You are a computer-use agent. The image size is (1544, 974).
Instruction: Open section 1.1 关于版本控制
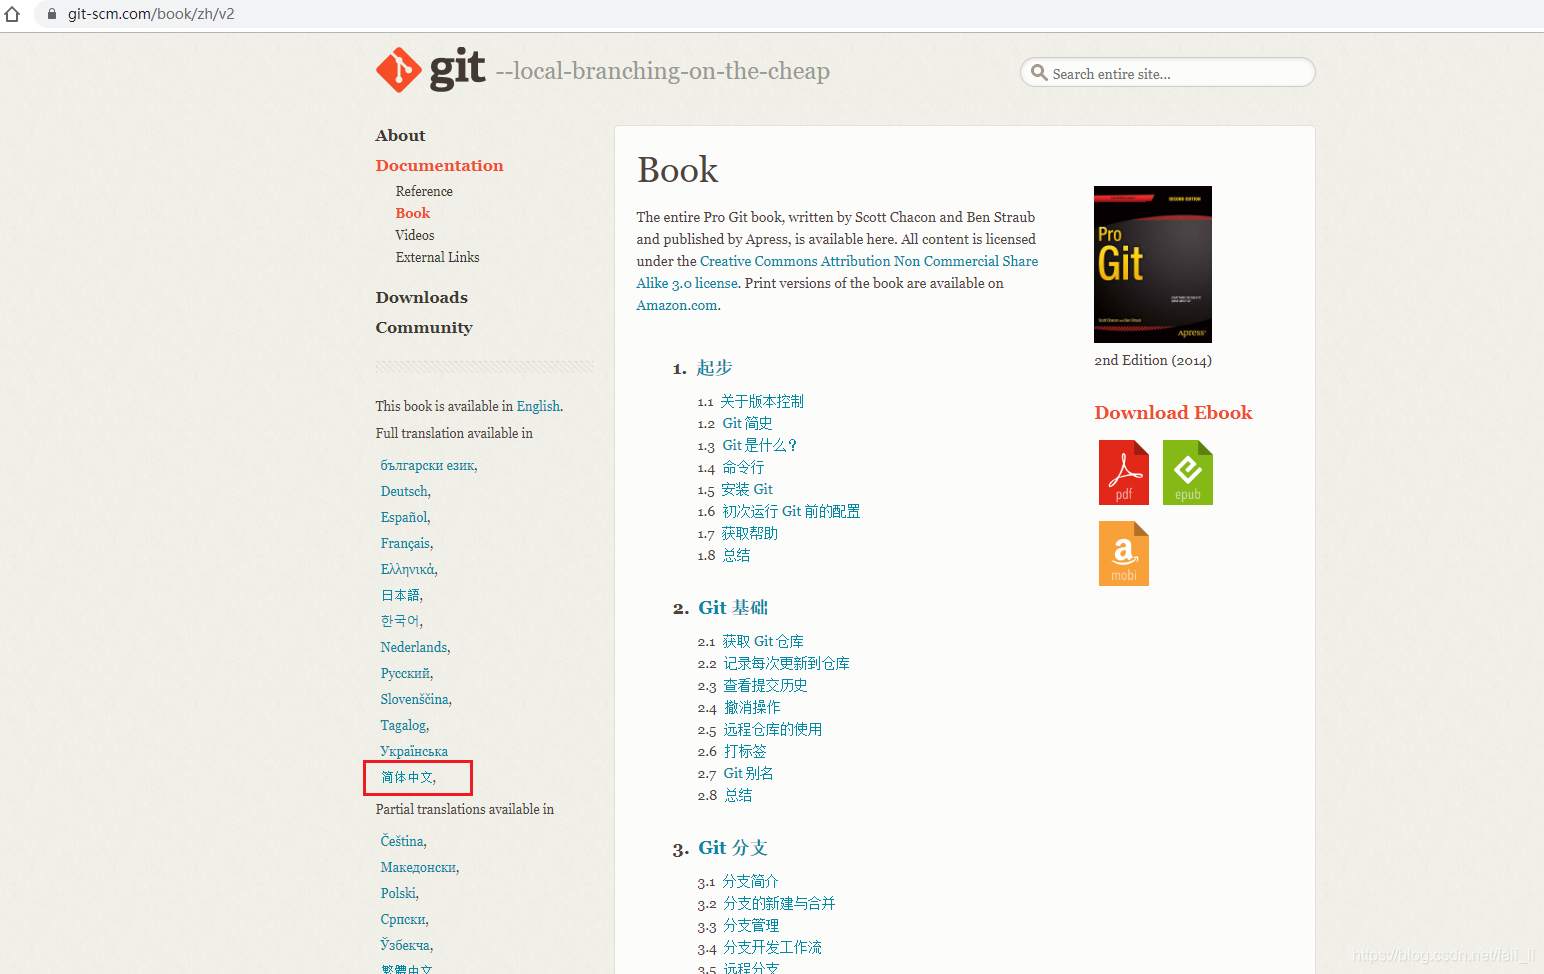762,401
